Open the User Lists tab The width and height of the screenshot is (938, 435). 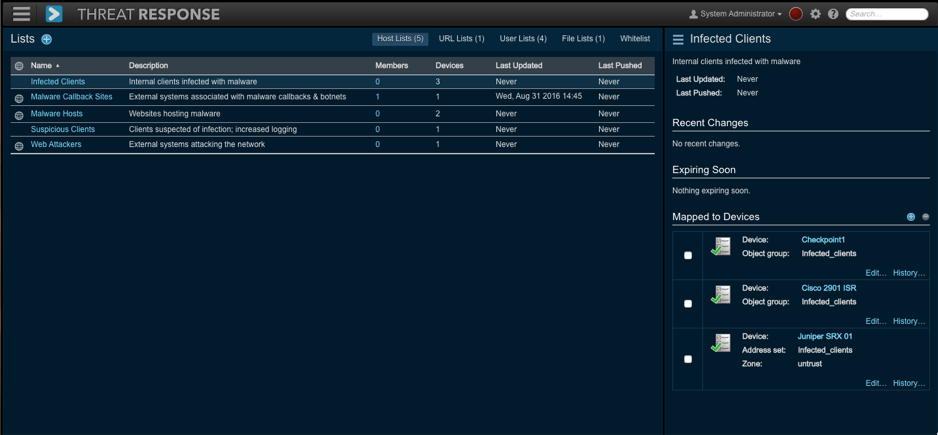coord(523,39)
